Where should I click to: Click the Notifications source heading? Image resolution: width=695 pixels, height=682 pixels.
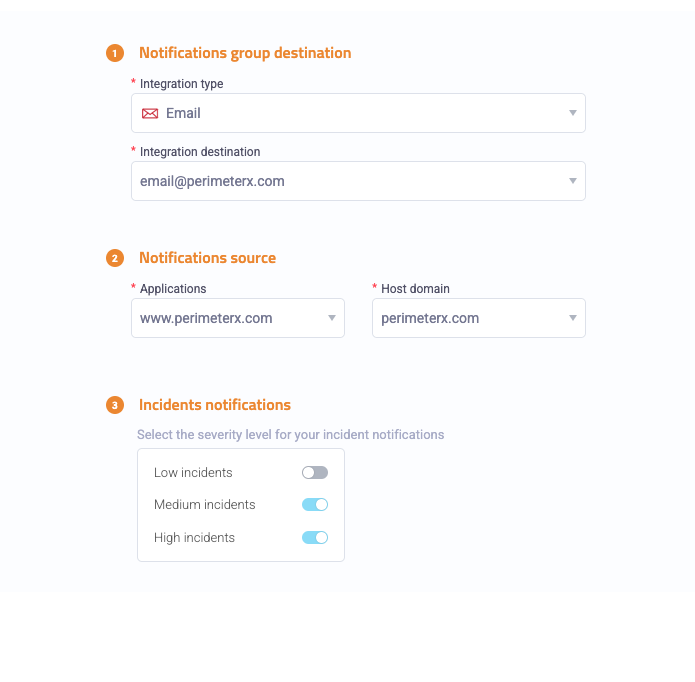click(x=207, y=258)
